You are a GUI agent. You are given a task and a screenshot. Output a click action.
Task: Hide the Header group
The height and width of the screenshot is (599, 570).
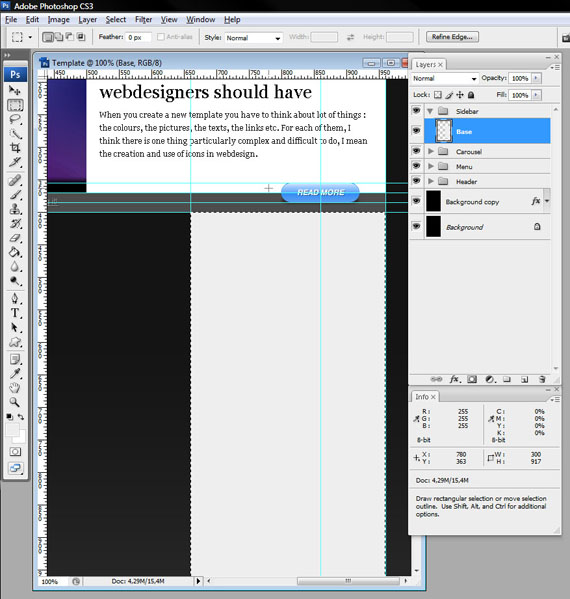tap(416, 181)
